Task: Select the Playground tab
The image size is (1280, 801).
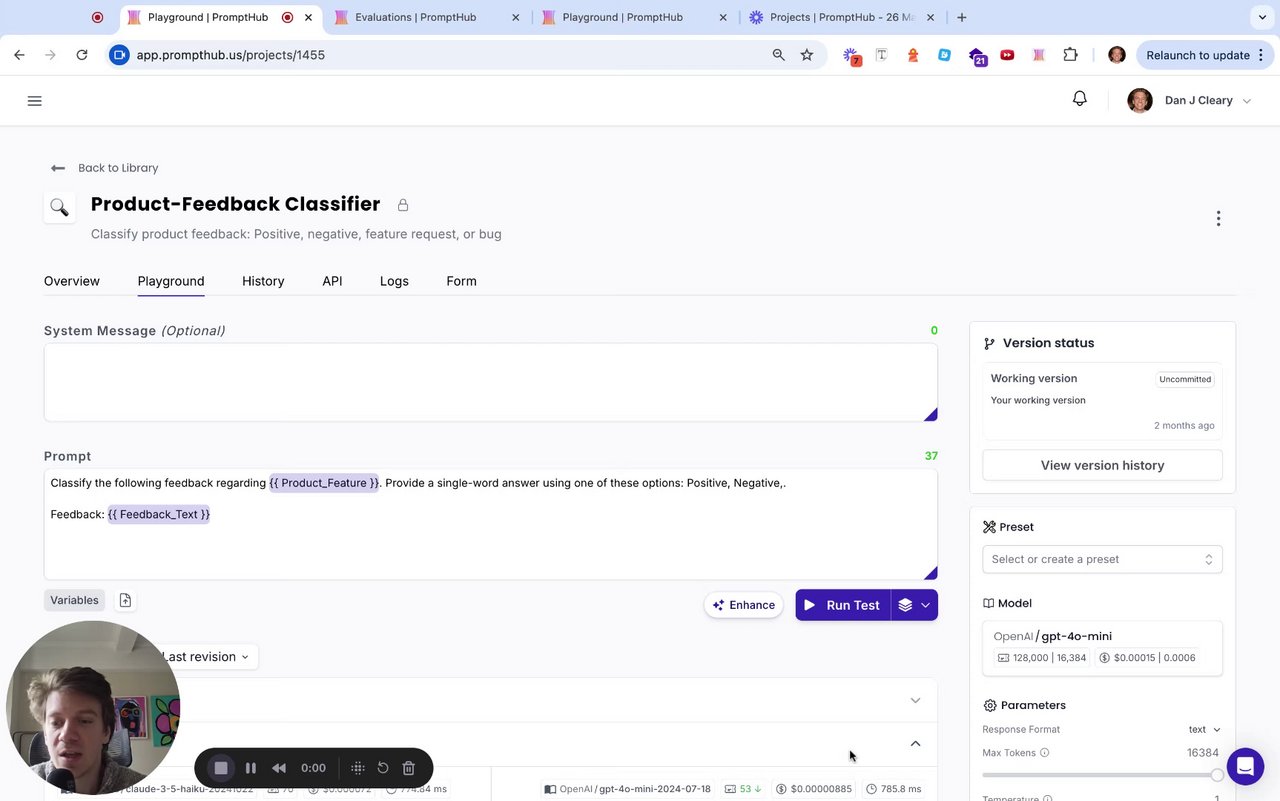Action: coord(171,281)
